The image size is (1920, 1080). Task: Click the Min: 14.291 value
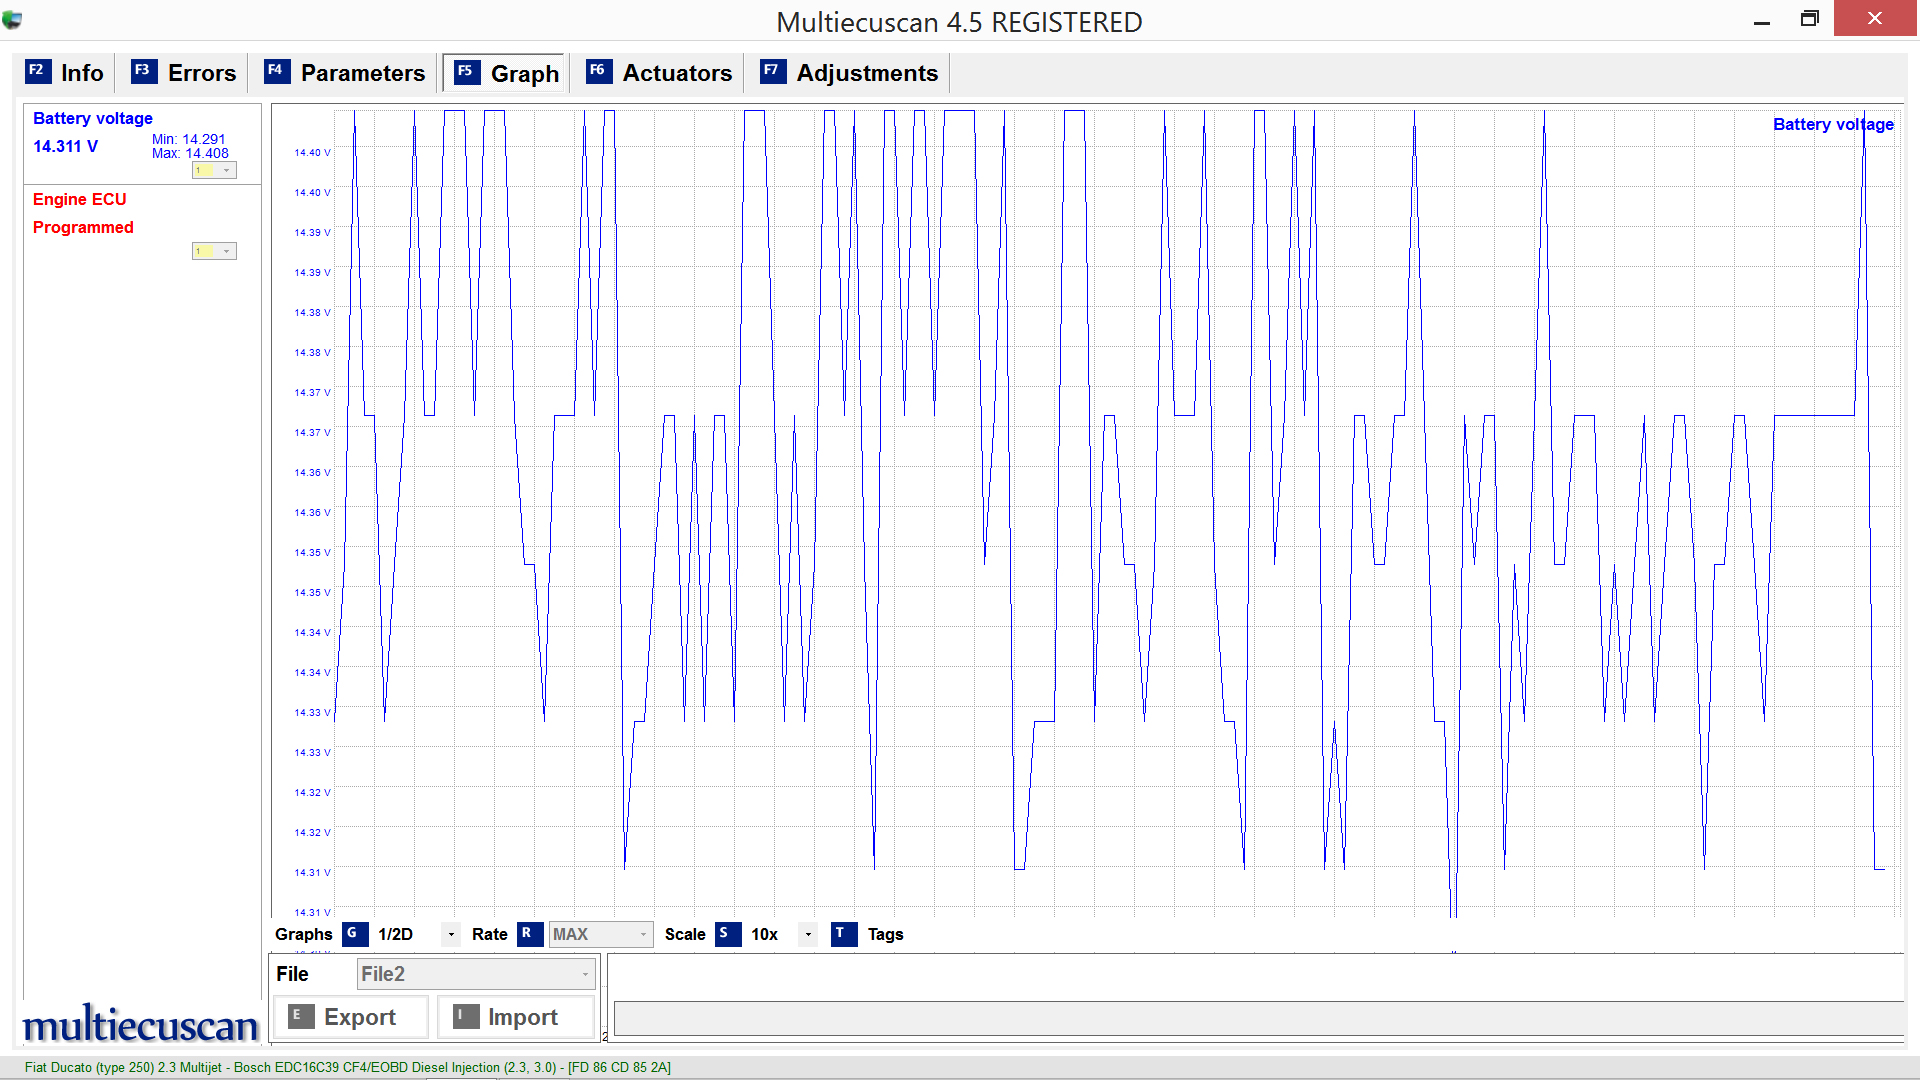coord(189,139)
